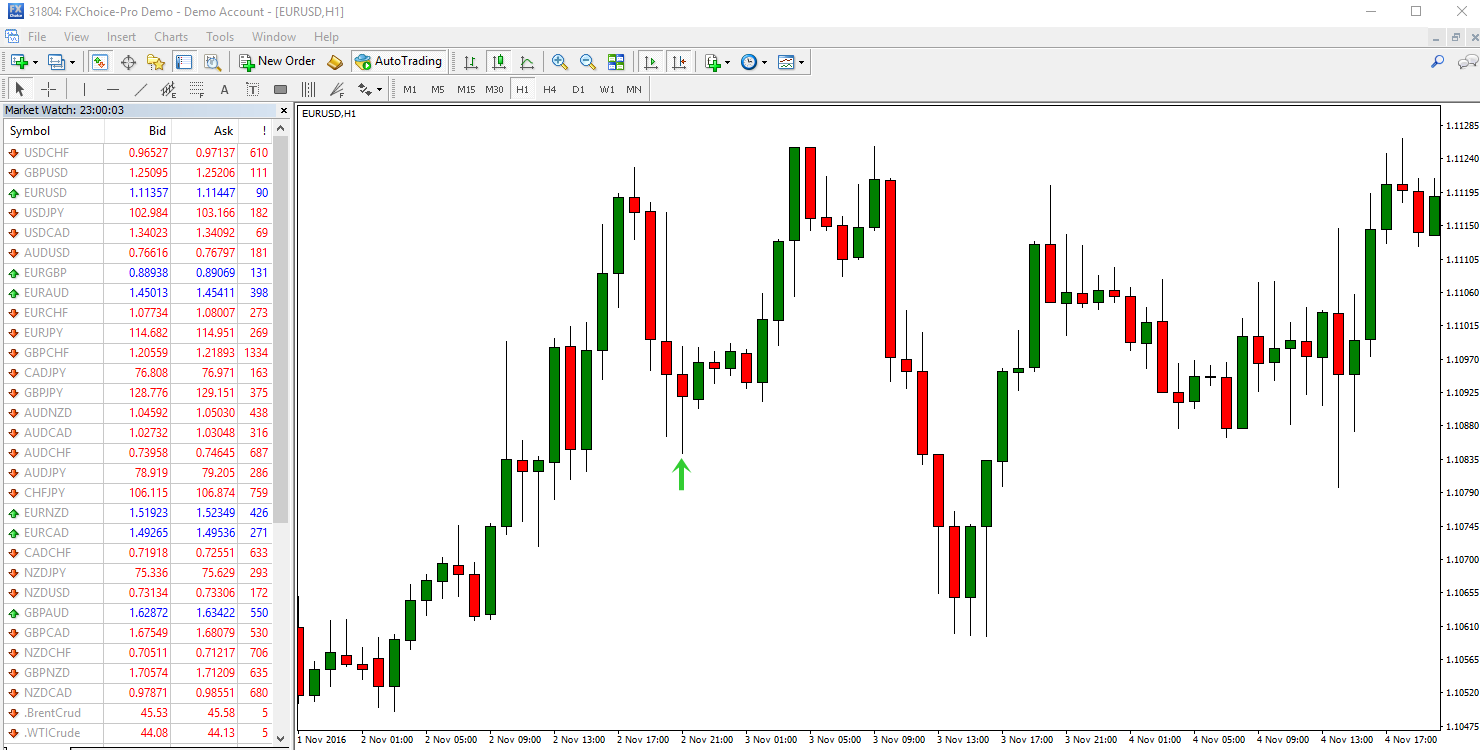Open the File menu
Screen dimensions: 1480x750
[37, 37]
